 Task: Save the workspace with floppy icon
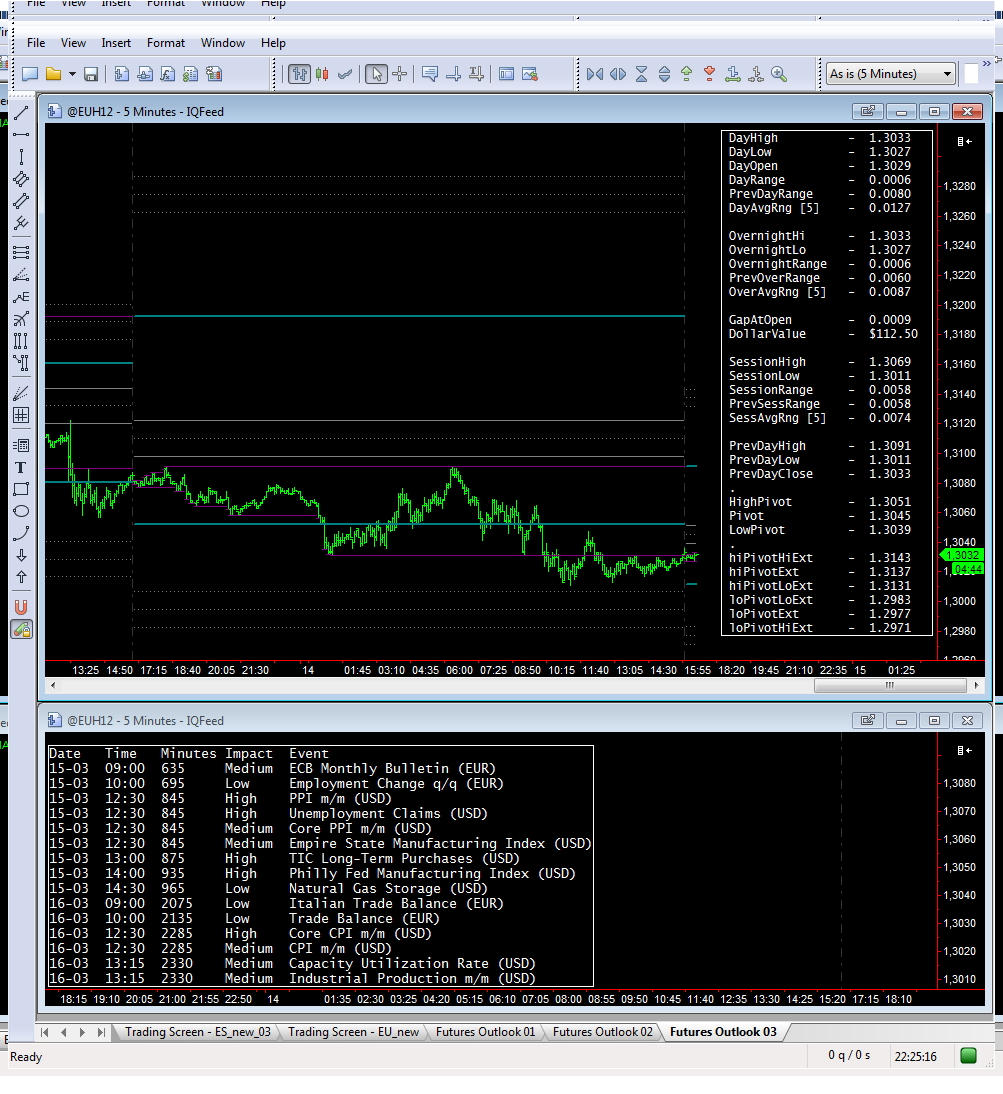click(x=91, y=74)
